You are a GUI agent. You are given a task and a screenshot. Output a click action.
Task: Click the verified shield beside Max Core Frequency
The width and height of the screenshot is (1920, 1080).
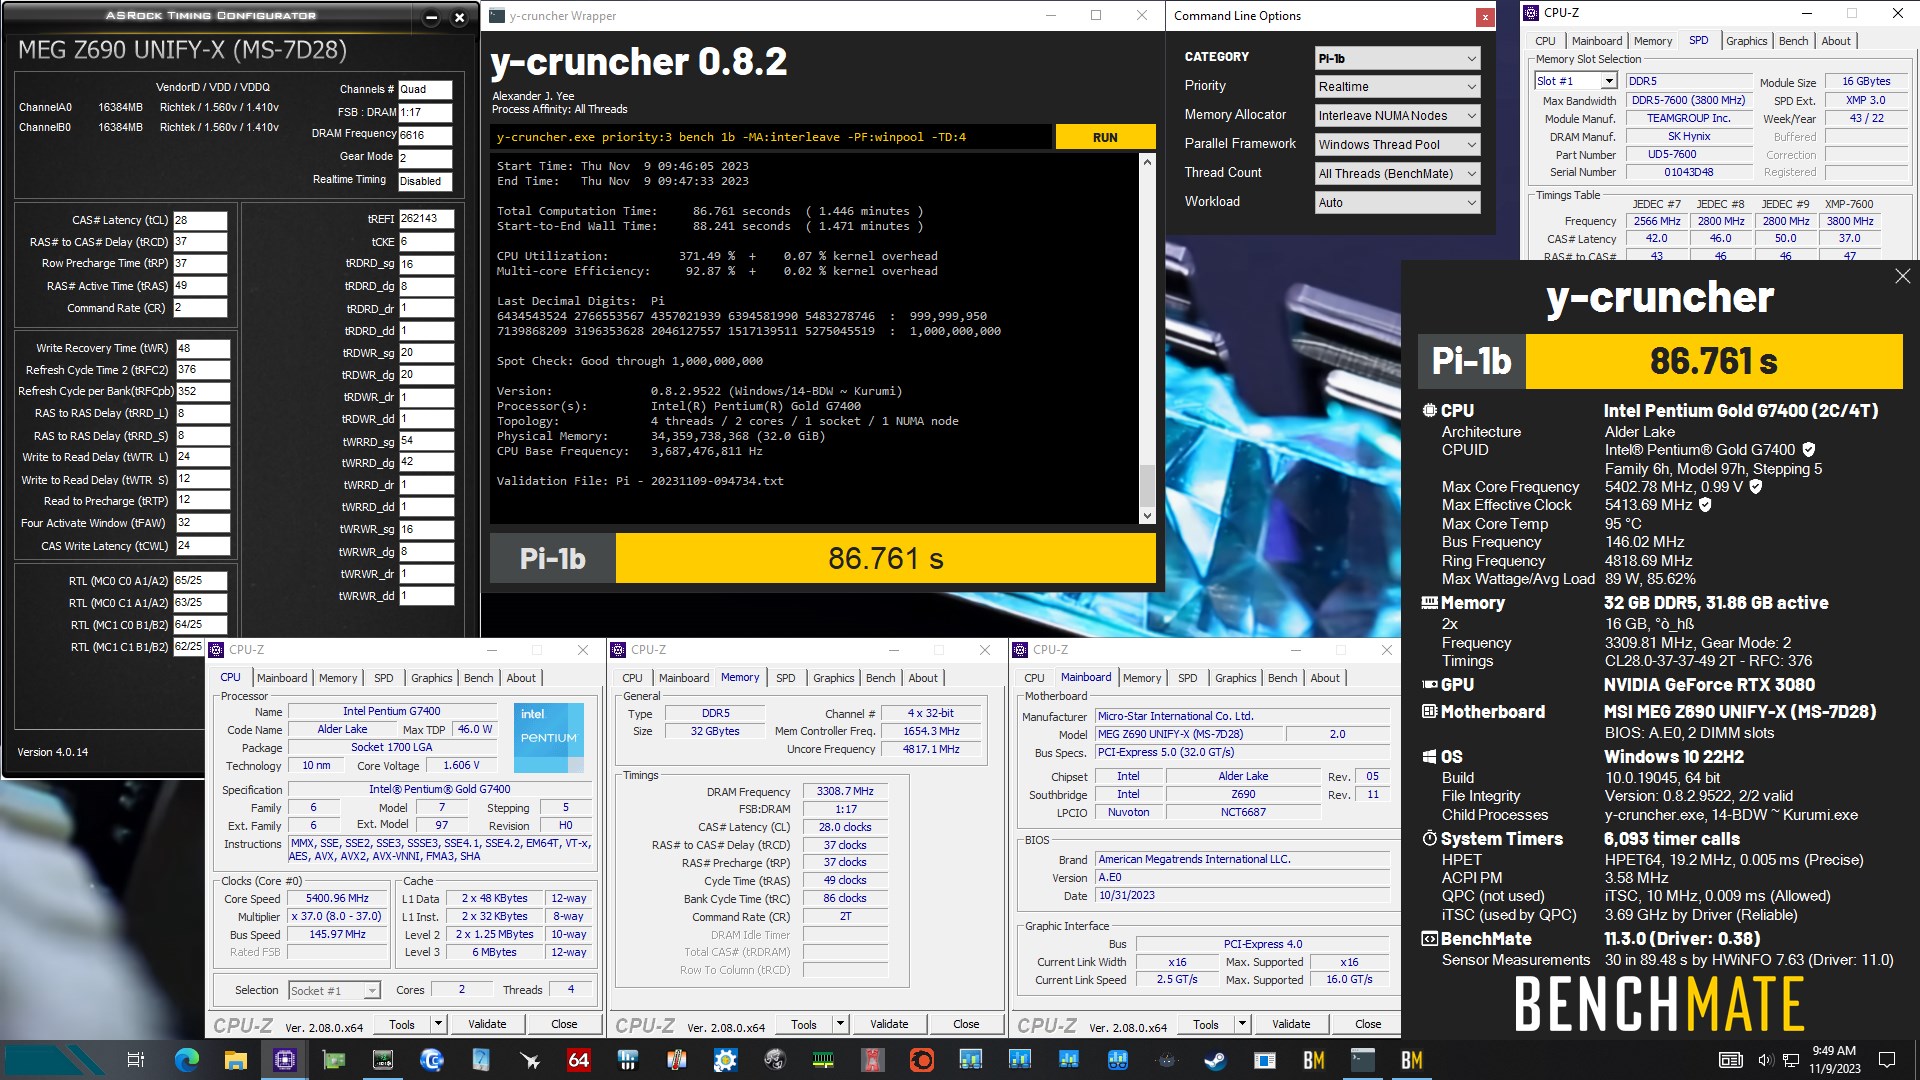pos(1755,487)
